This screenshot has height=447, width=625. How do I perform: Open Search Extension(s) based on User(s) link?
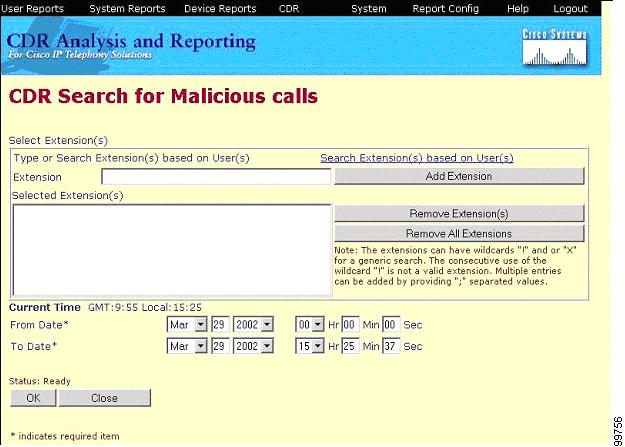point(417,158)
